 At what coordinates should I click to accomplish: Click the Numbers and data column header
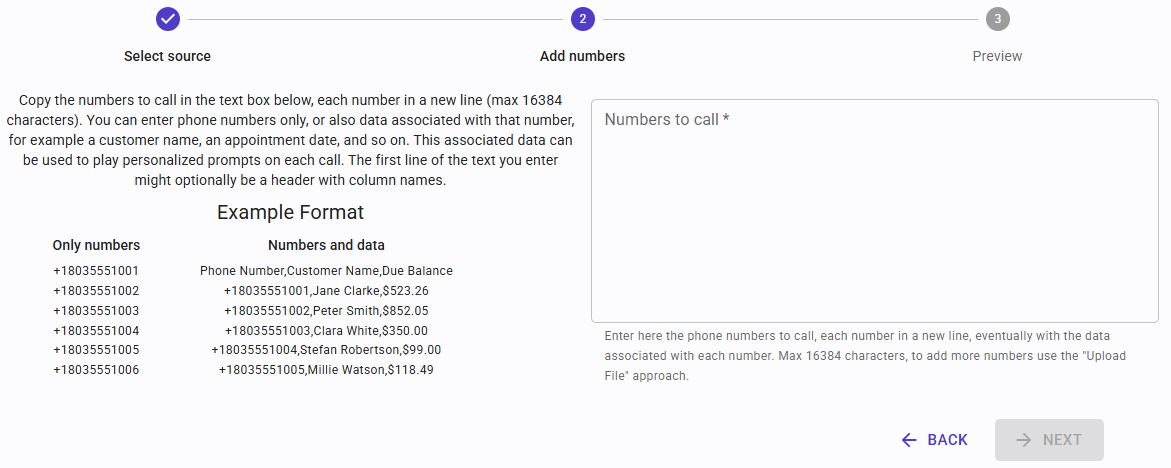pyautogui.click(x=326, y=245)
